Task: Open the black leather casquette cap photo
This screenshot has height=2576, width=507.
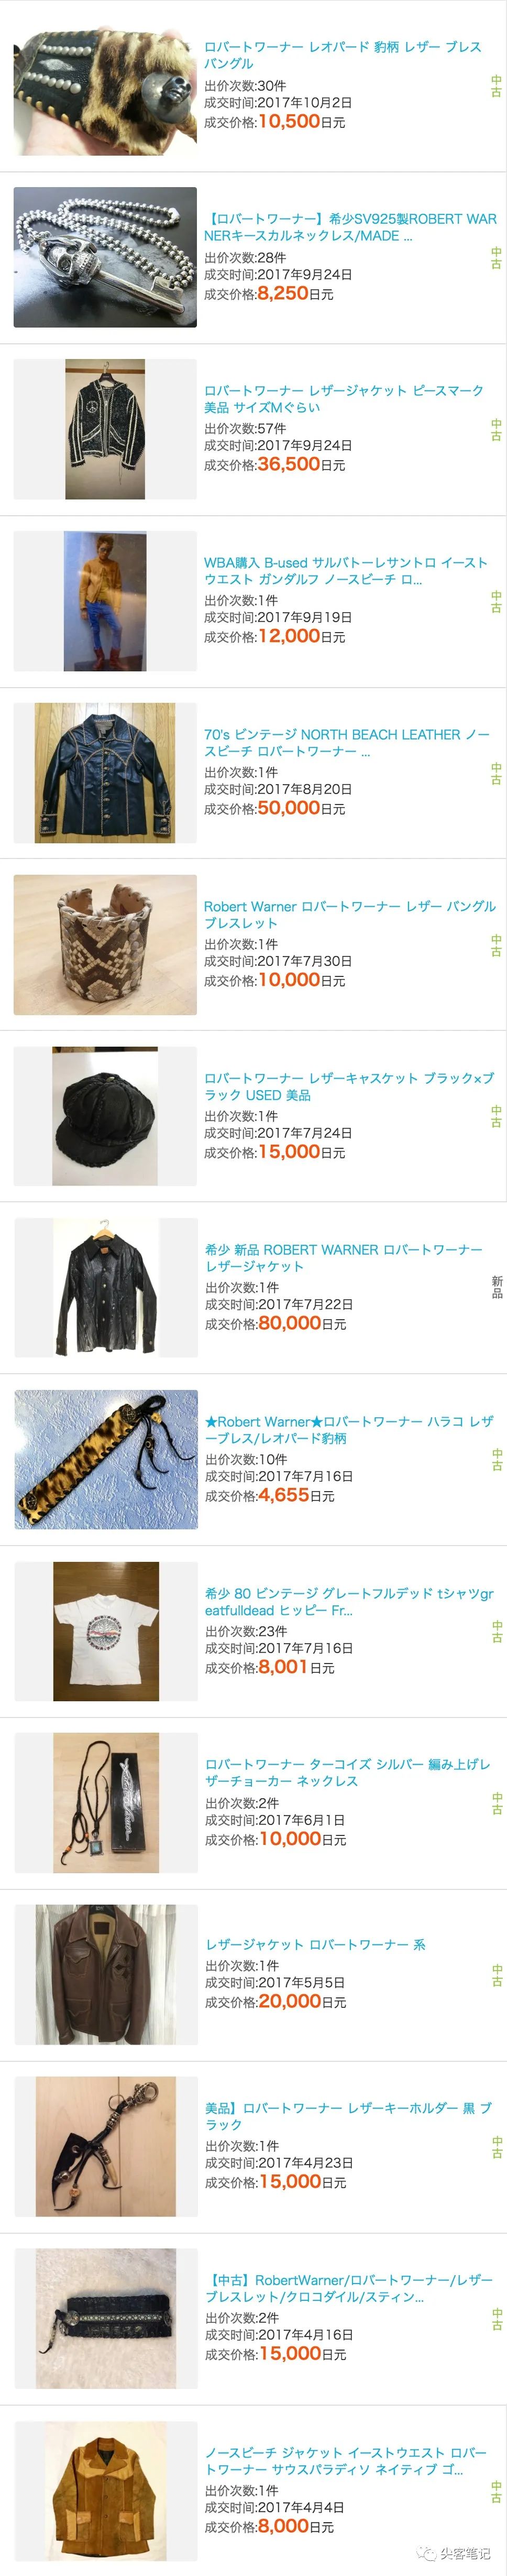Action: point(105,1116)
